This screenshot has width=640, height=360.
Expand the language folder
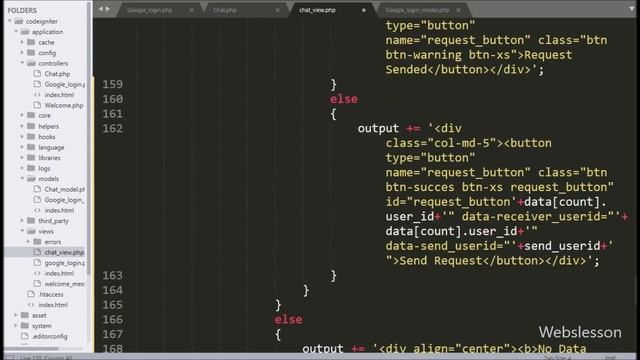[22, 147]
